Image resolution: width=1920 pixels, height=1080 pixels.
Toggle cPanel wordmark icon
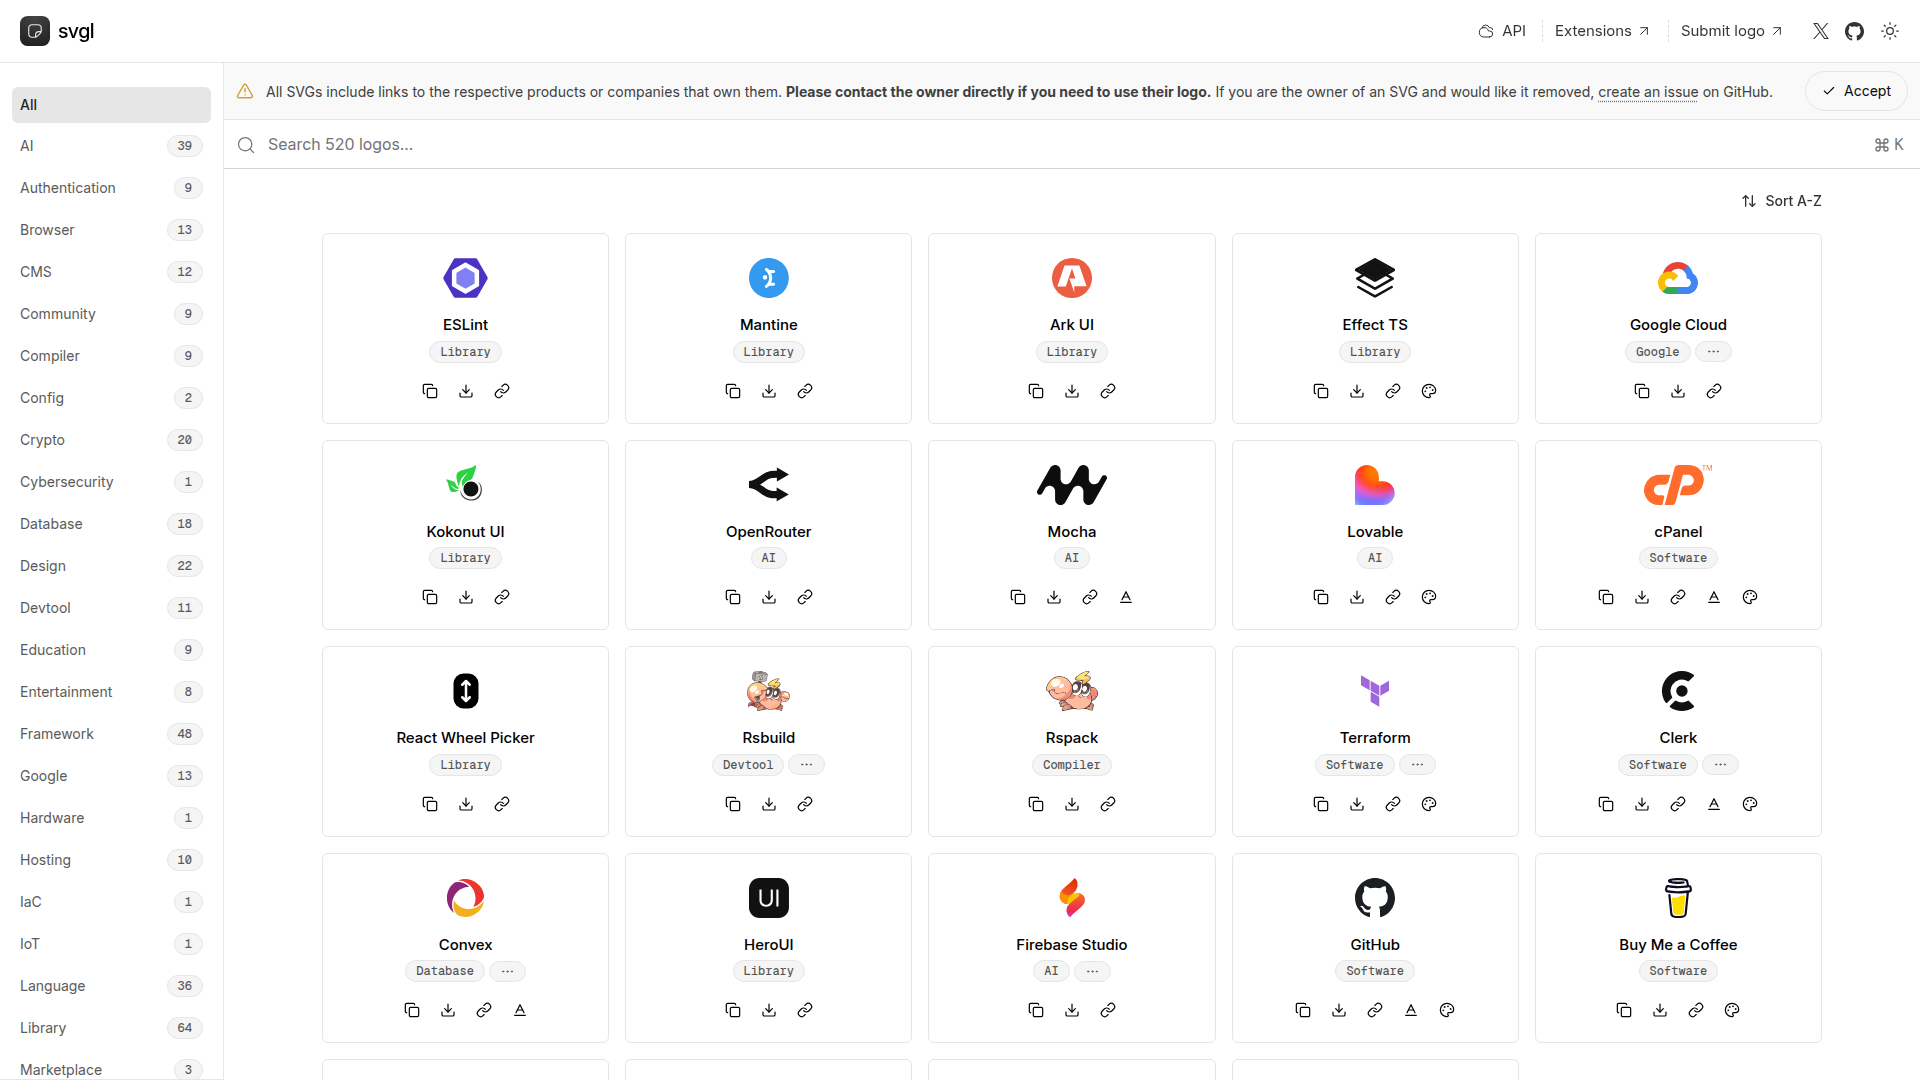[1714, 597]
